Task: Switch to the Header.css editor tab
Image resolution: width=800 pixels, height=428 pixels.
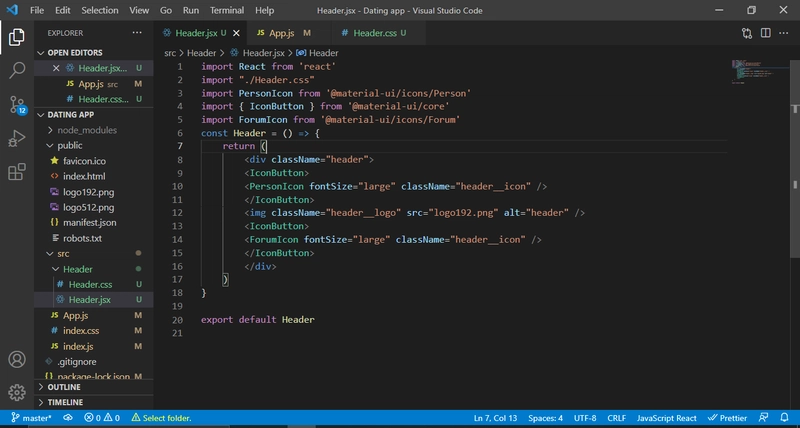Action: click(379, 33)
